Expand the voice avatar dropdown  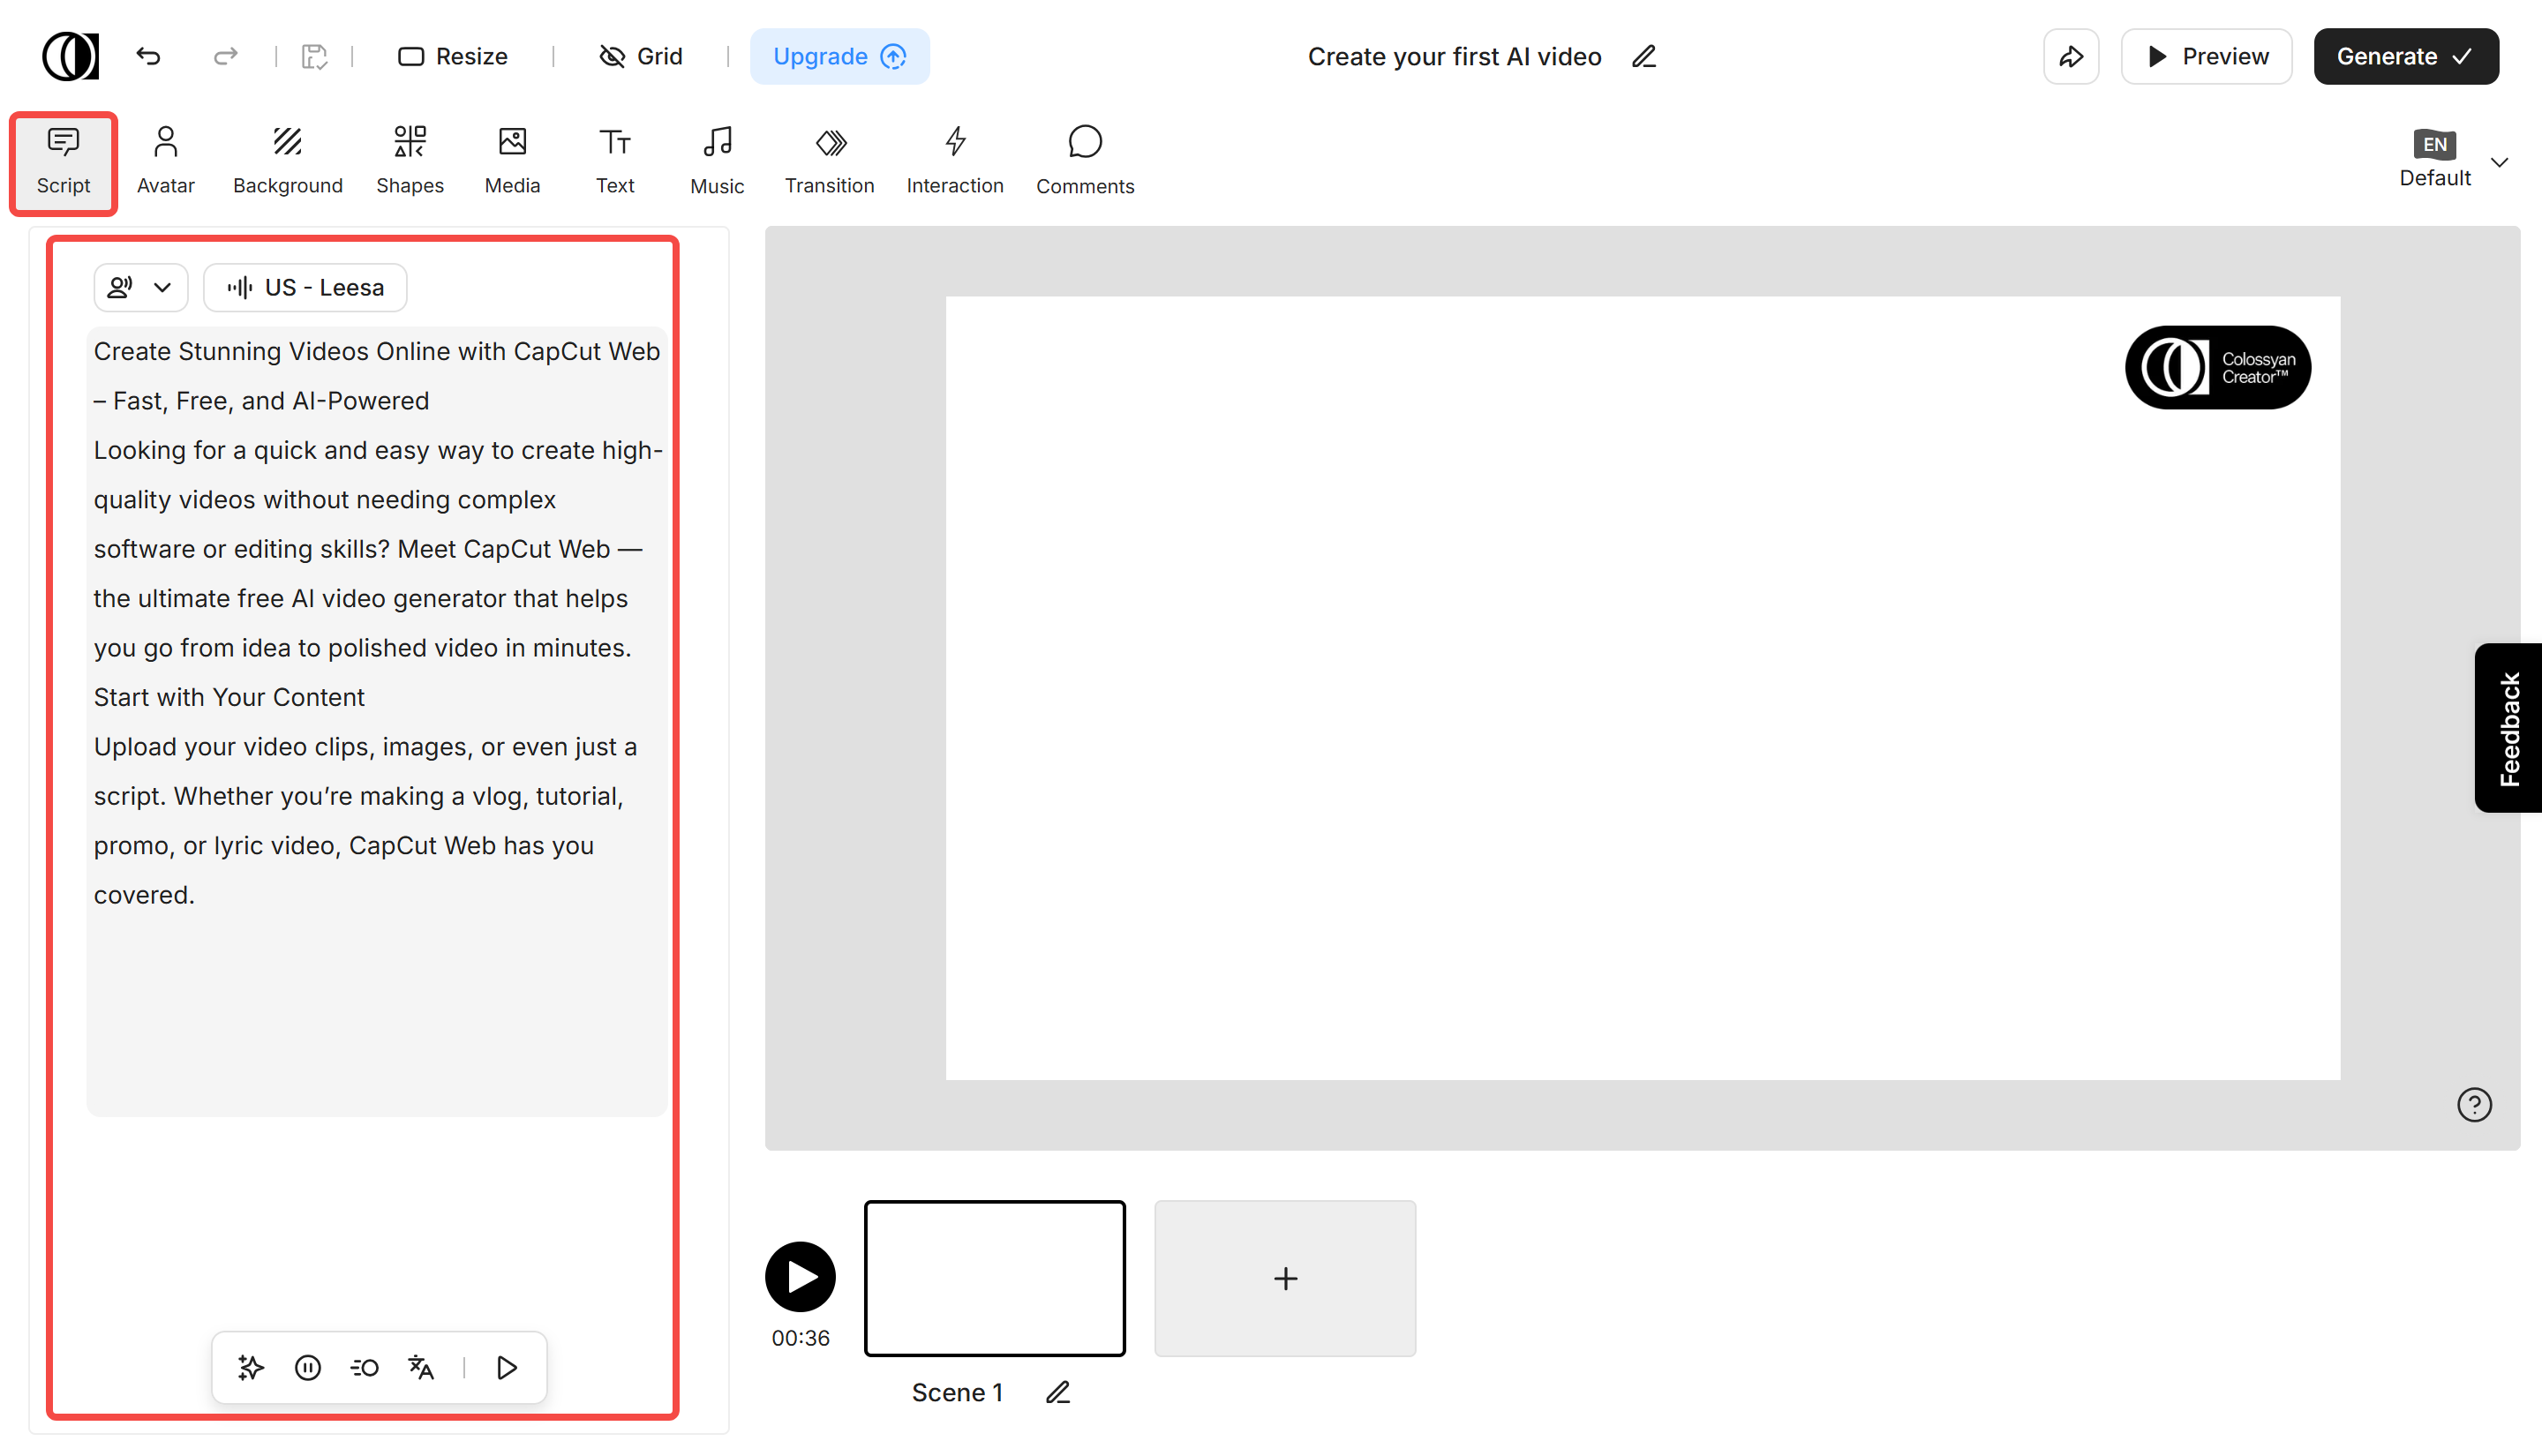tap(140, 287)
